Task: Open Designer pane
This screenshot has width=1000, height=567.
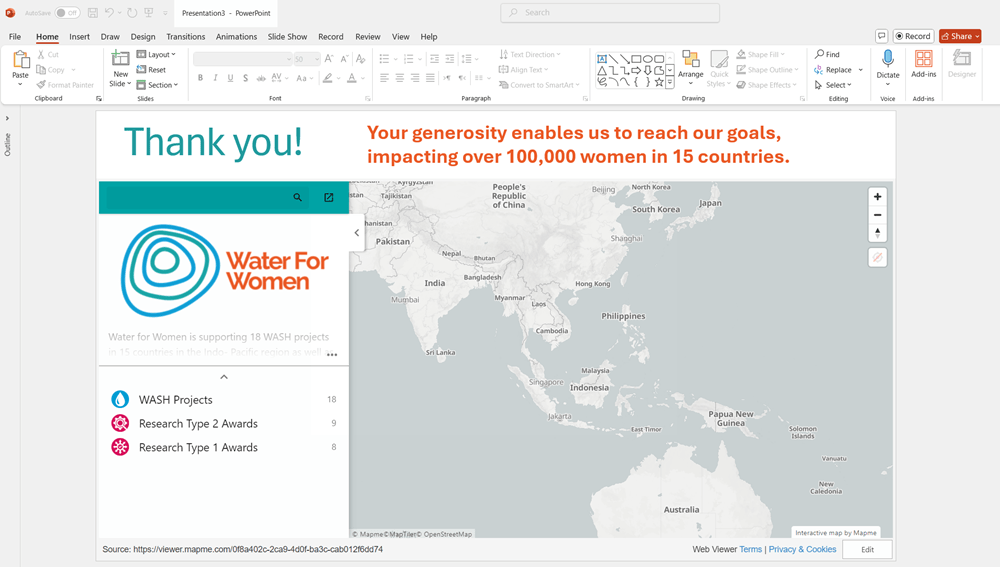Action: [962, 64]
